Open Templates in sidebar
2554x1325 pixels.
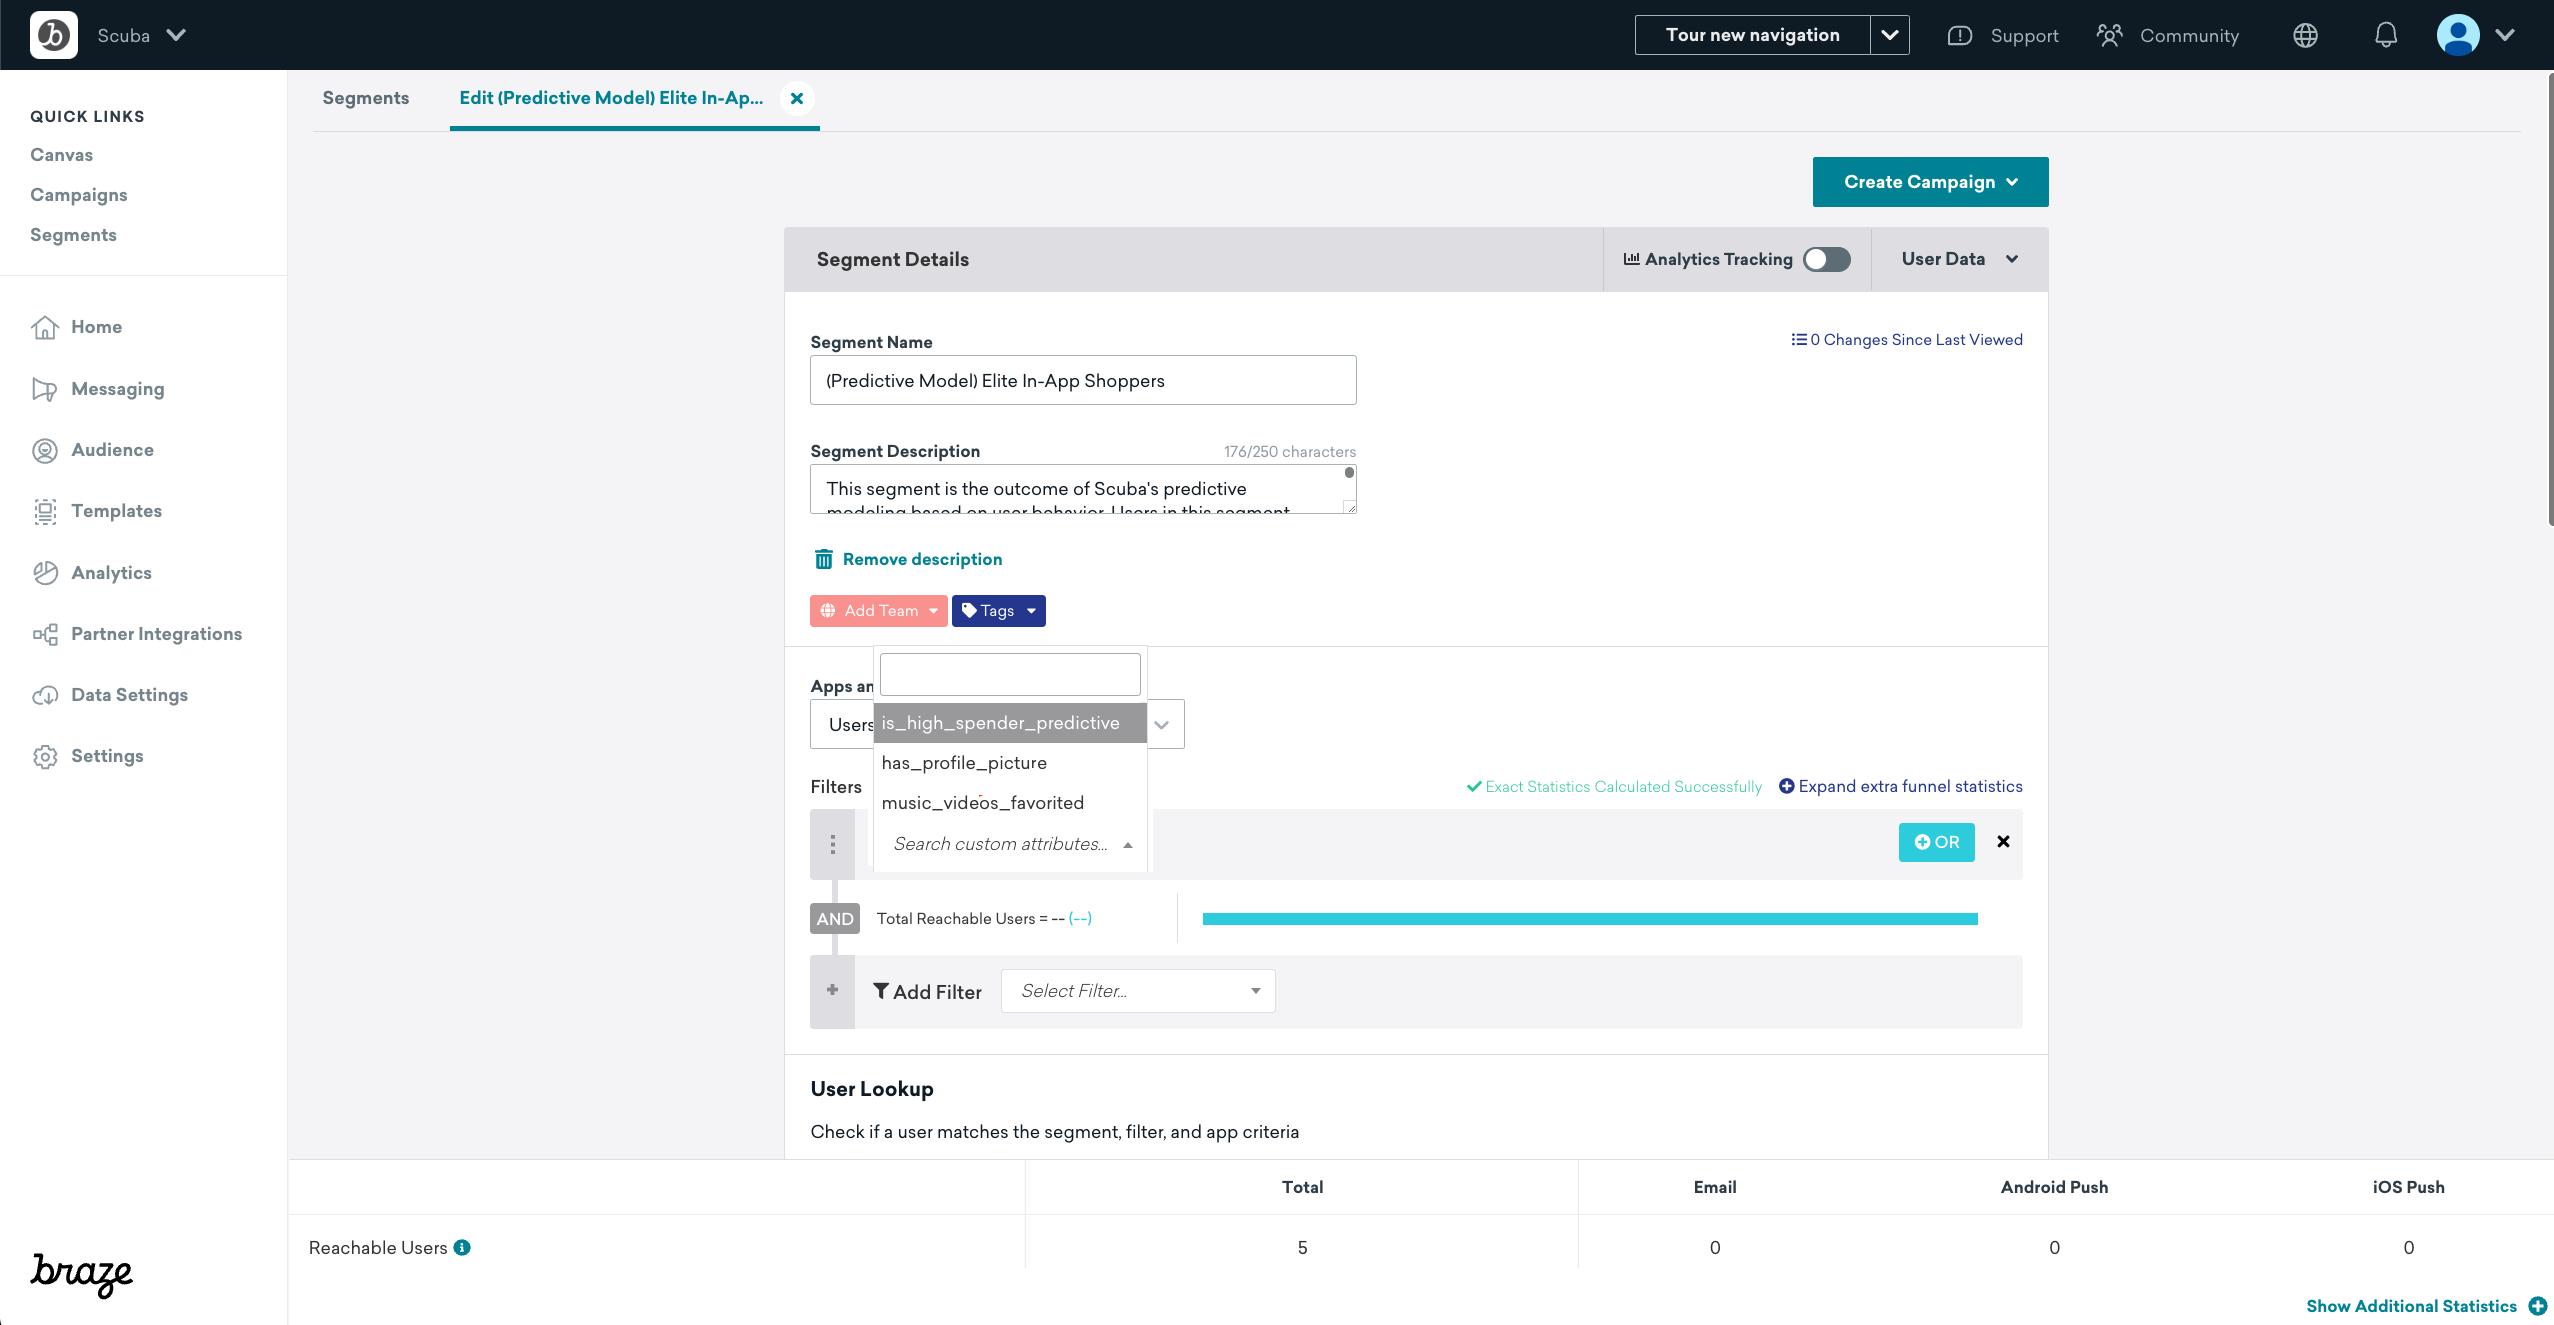point(116,511)
